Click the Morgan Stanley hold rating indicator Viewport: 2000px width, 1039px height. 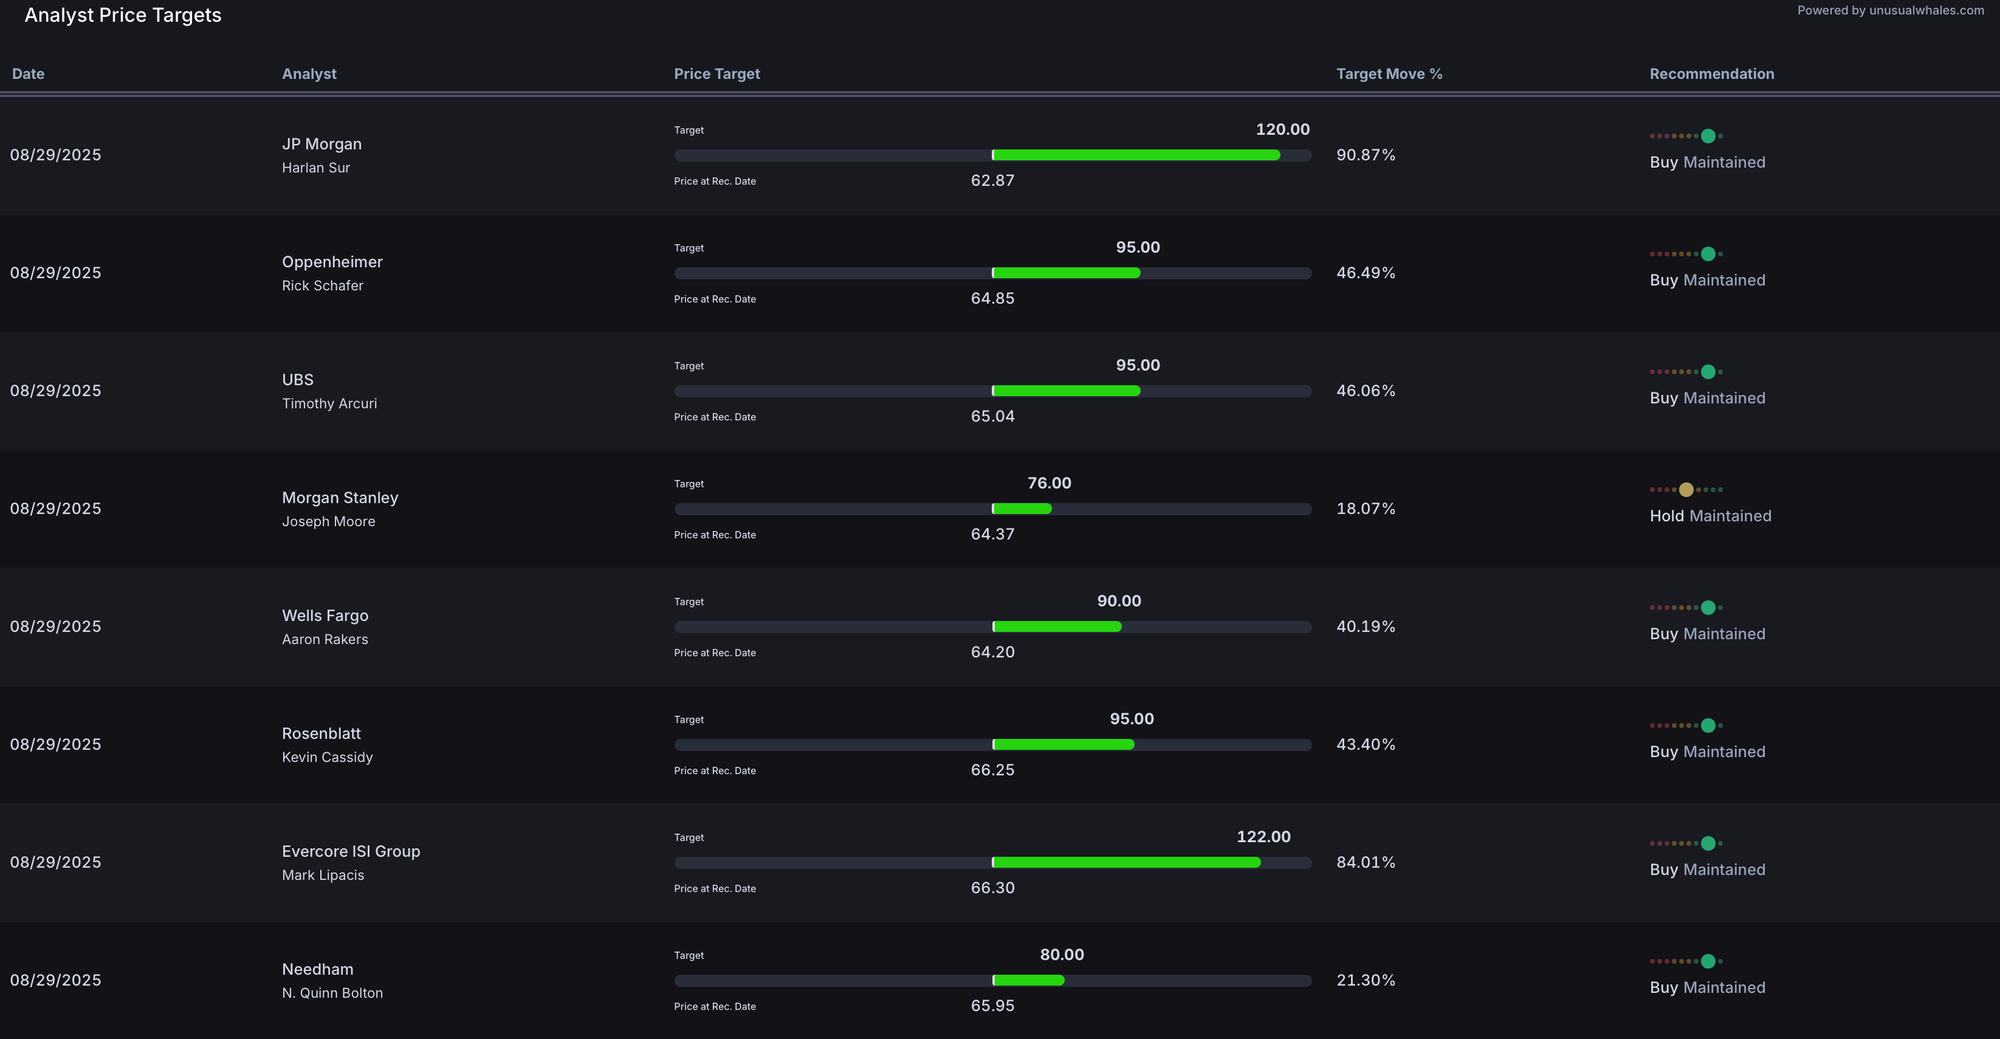[x=1686, y=490]
